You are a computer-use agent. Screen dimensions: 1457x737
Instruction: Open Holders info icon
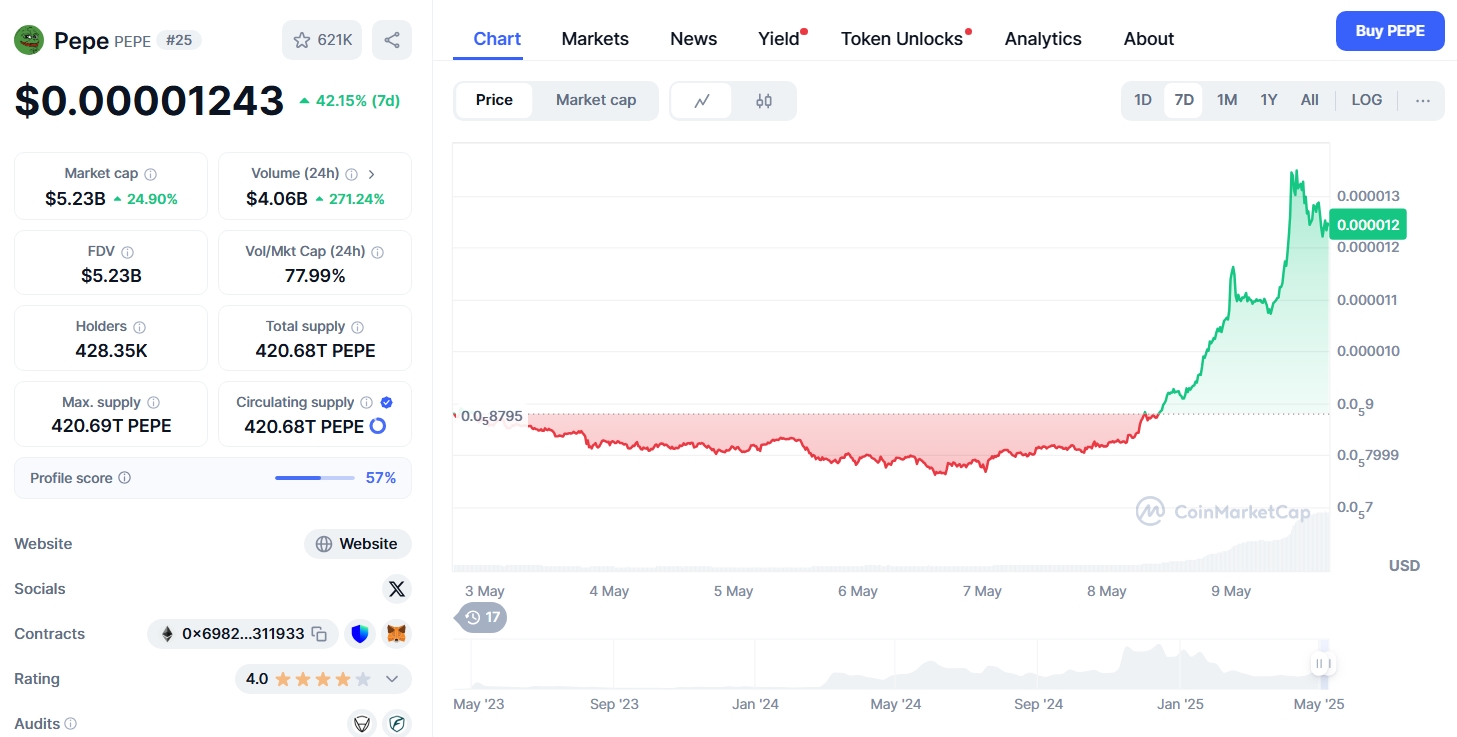coord(139,327)
